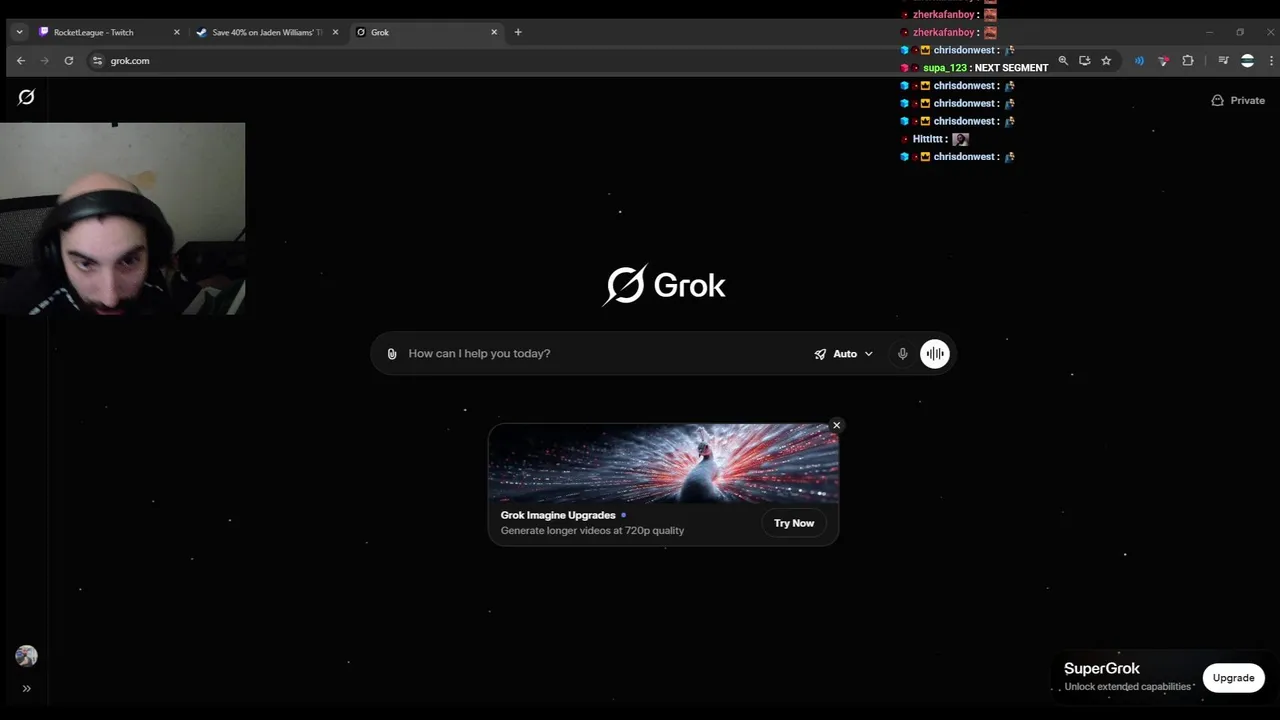Start voice mode with the waveform button
The image size is (1280, 720).
coord(935,354)
